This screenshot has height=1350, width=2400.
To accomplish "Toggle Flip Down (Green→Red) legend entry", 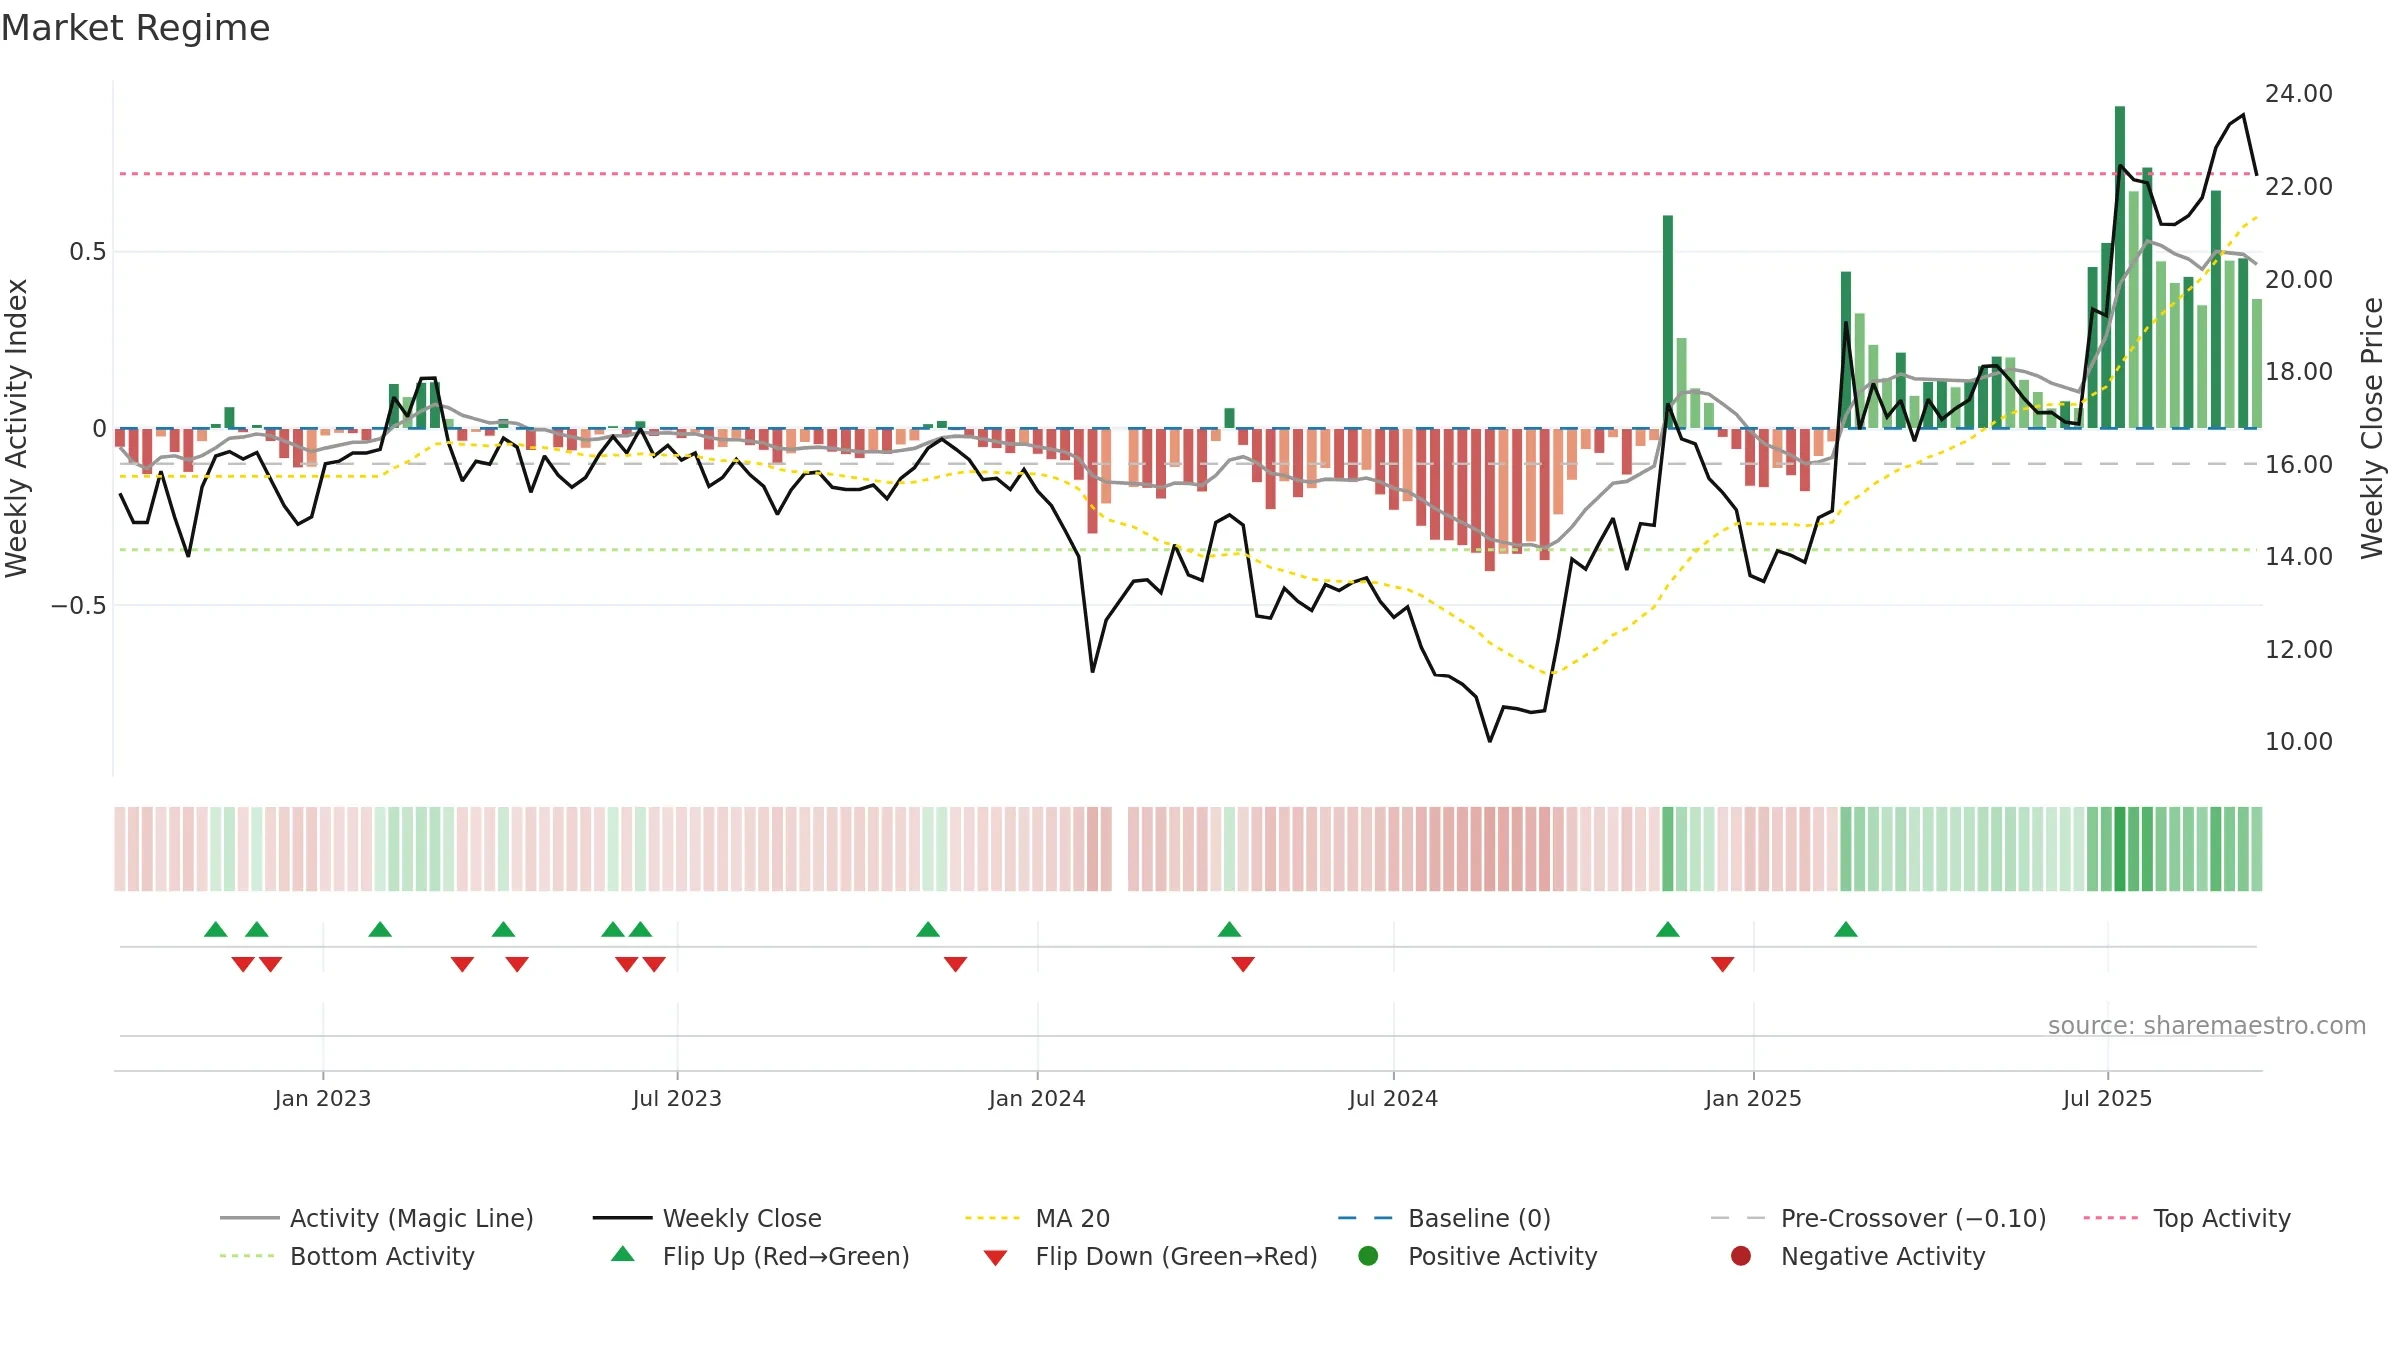I will (1150, 1256).
